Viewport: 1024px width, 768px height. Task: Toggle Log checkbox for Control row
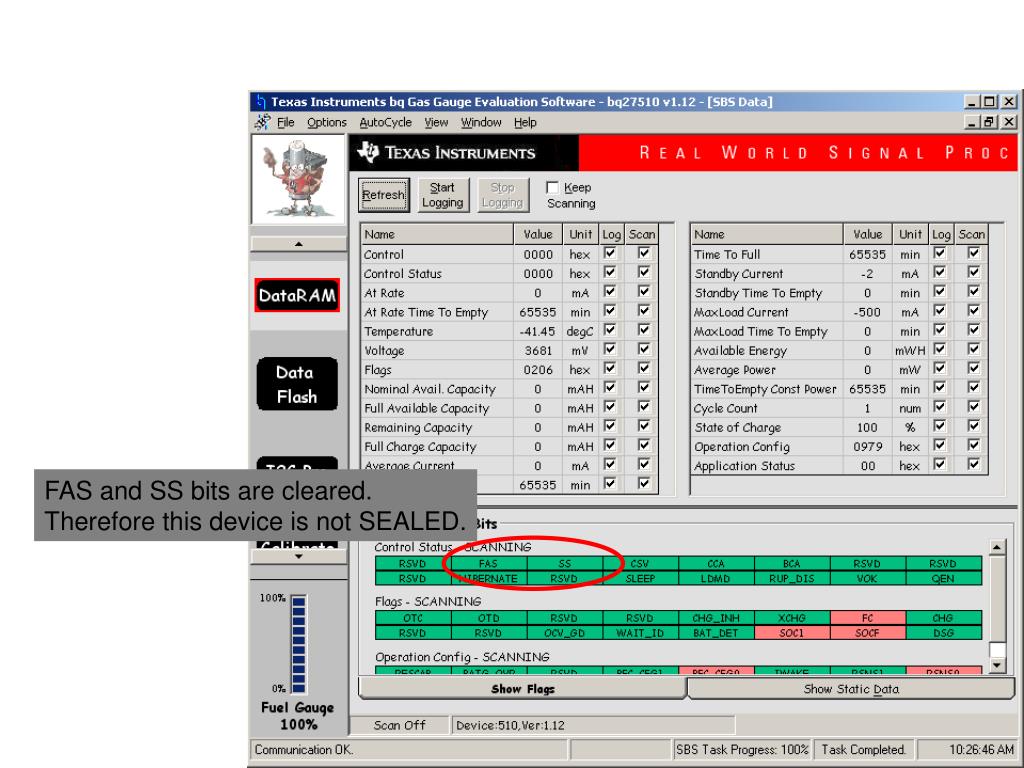pyautogui.click(x=610, y=253)
